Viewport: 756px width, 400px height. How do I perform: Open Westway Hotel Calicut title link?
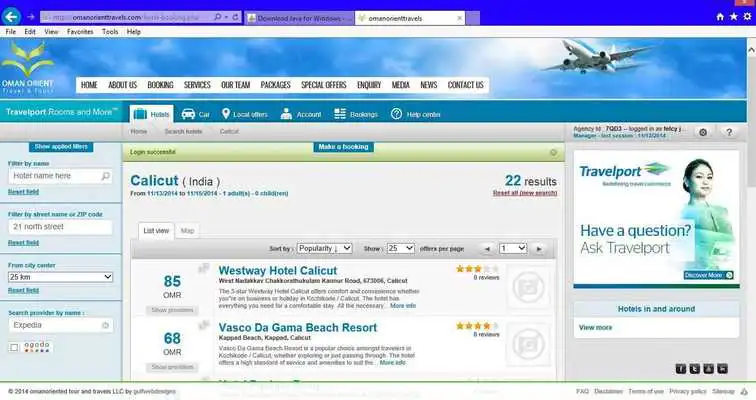click(278, 271)
